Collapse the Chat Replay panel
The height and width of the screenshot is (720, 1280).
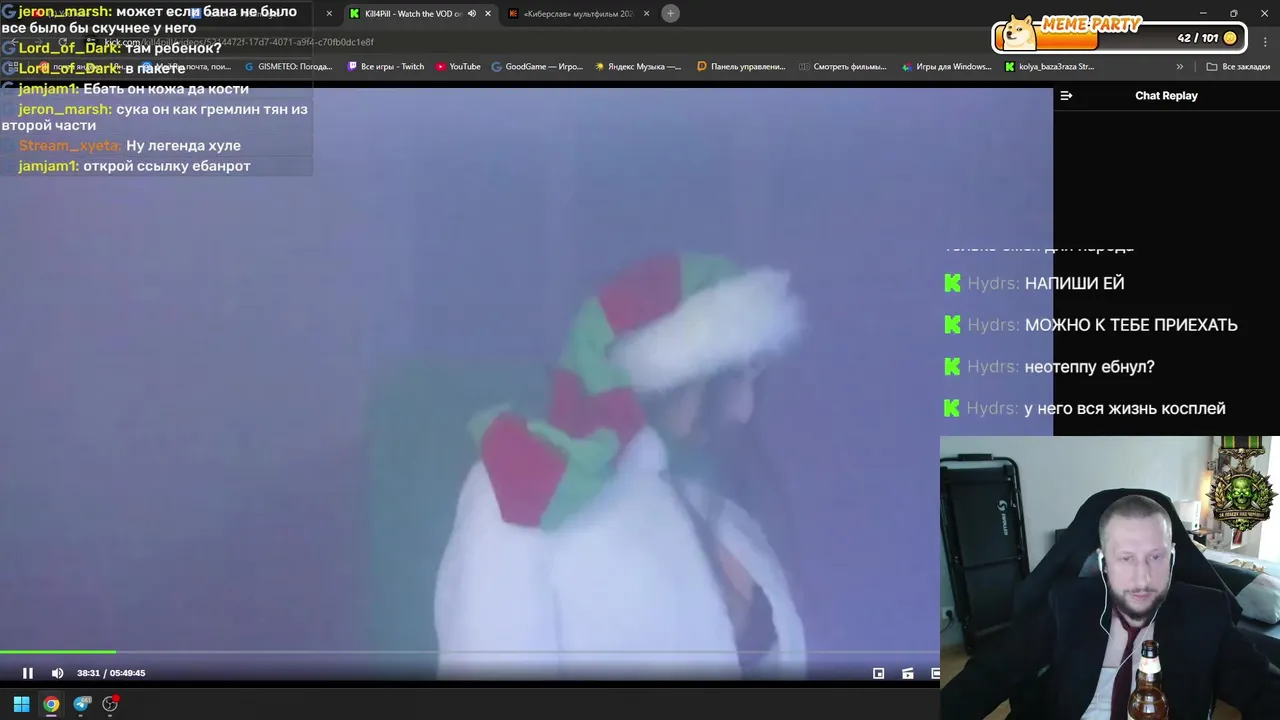point(1066,96)
